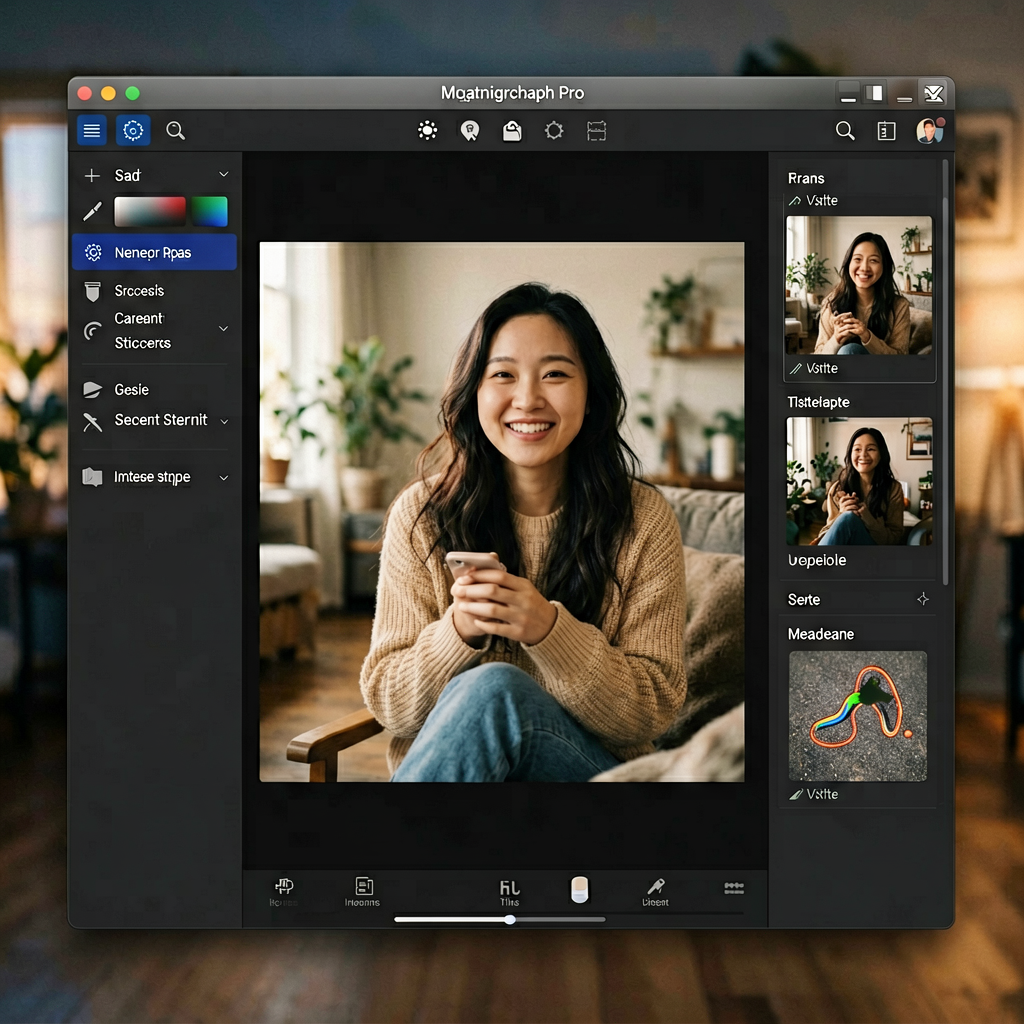Expand the Imtese stape chevron

223,478
